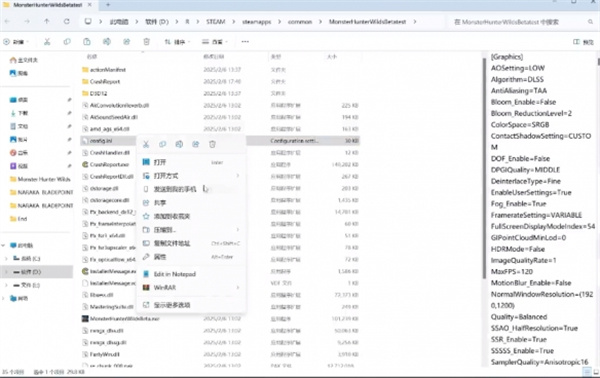Click the Size column header
600x378 pixels.
pyautogui.click(x=331, y=57)
